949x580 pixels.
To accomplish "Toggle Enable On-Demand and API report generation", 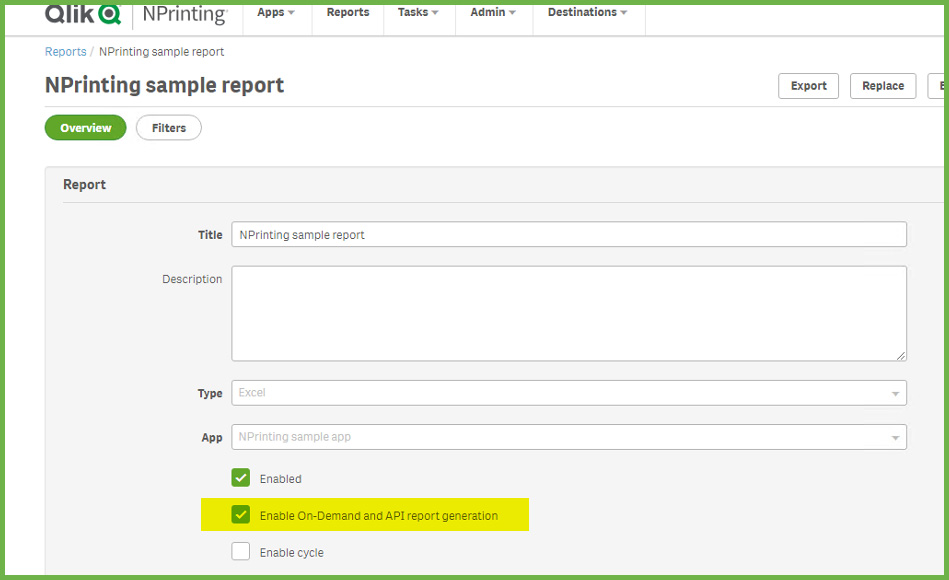I will (240, 515).
